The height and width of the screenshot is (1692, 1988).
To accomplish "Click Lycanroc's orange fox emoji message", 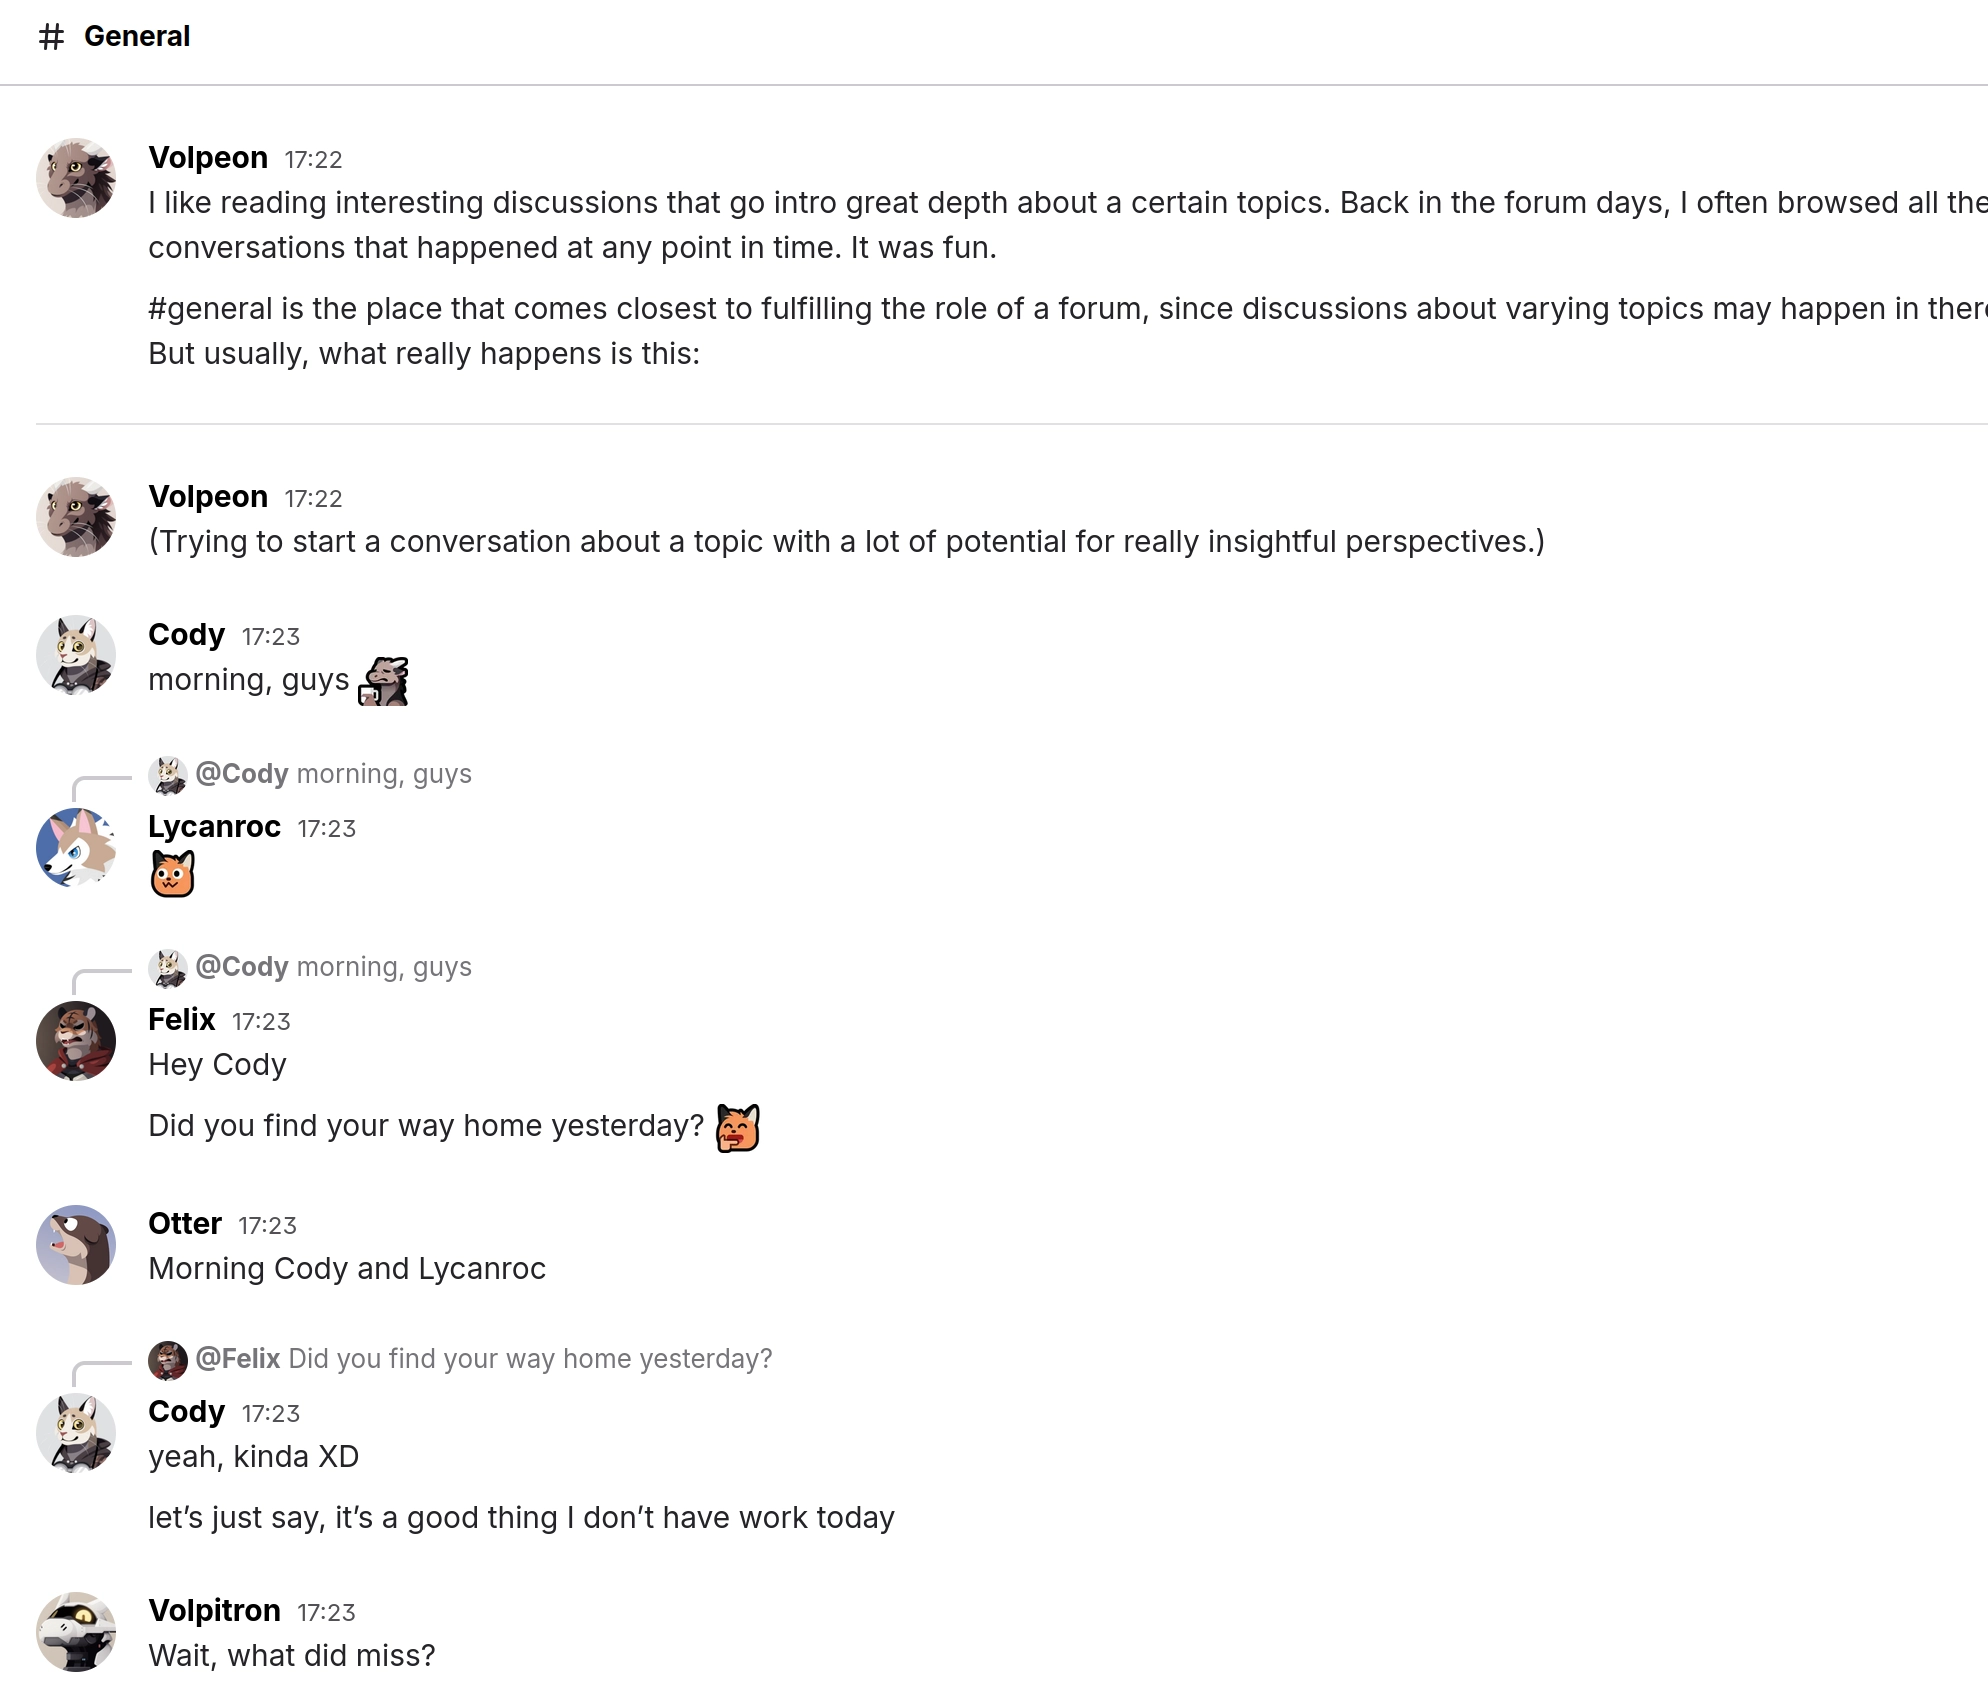I will pos(172,874).
